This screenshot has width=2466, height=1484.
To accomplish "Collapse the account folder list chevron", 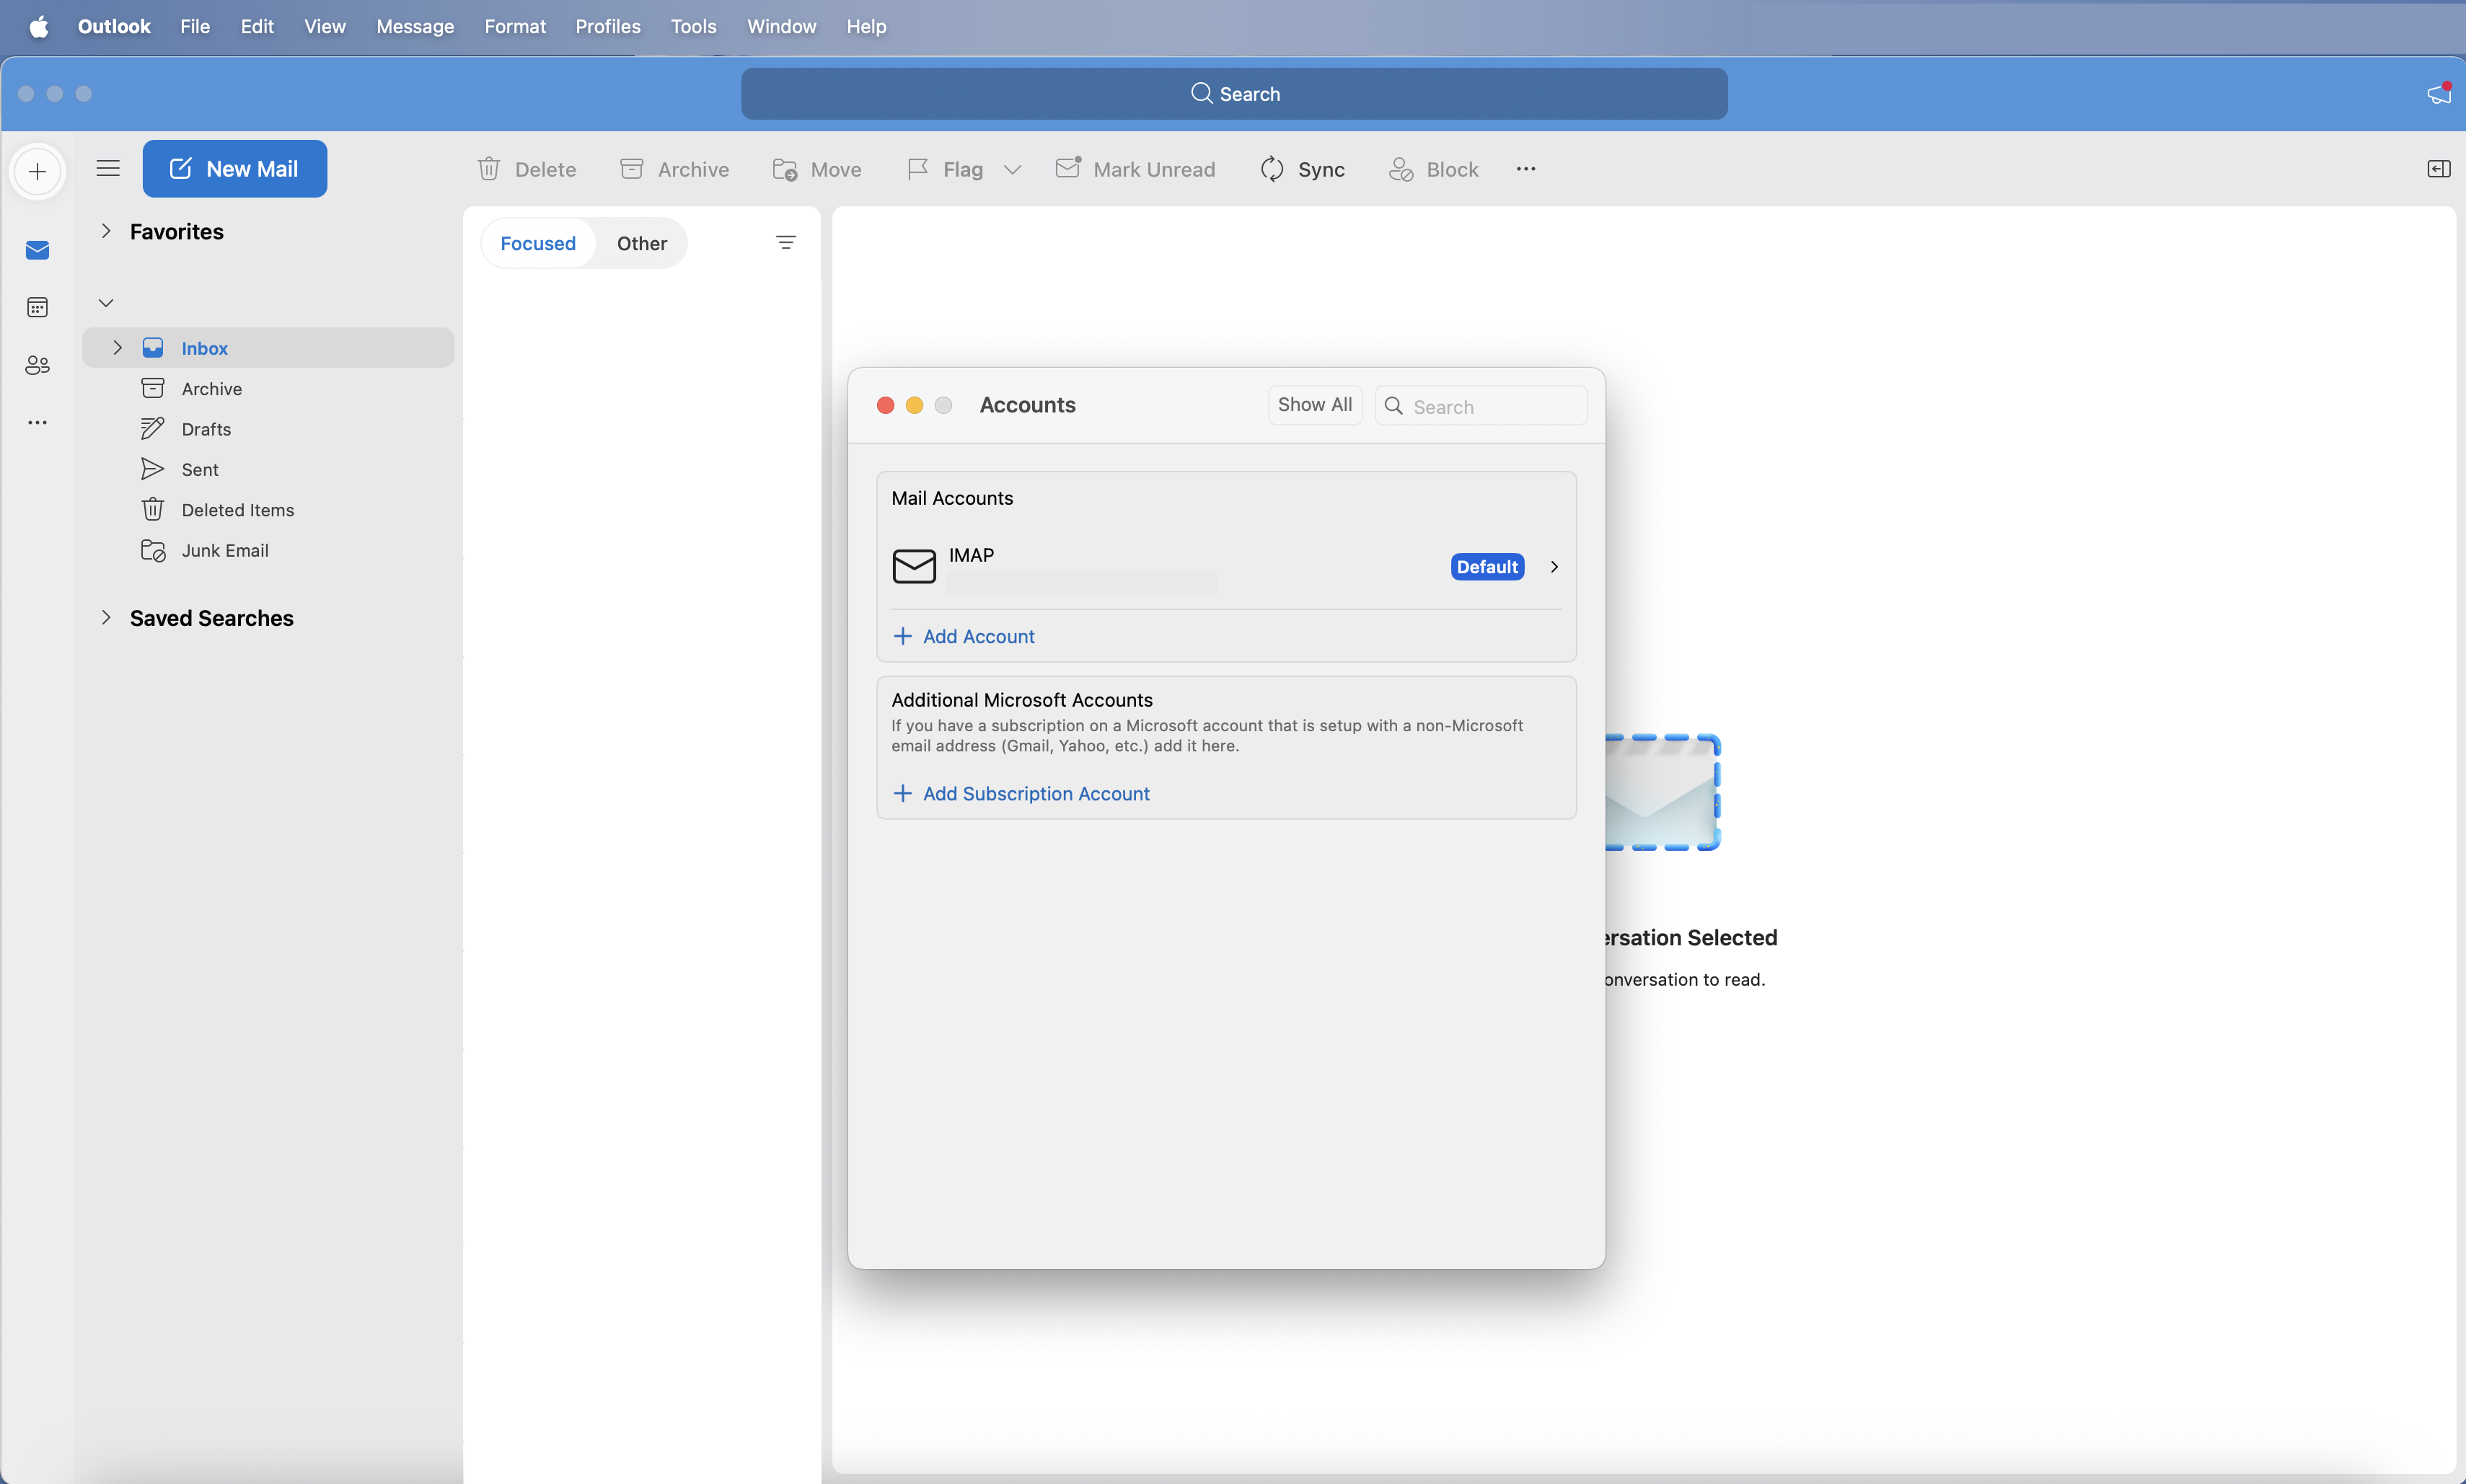I will [x=106, y=303].
